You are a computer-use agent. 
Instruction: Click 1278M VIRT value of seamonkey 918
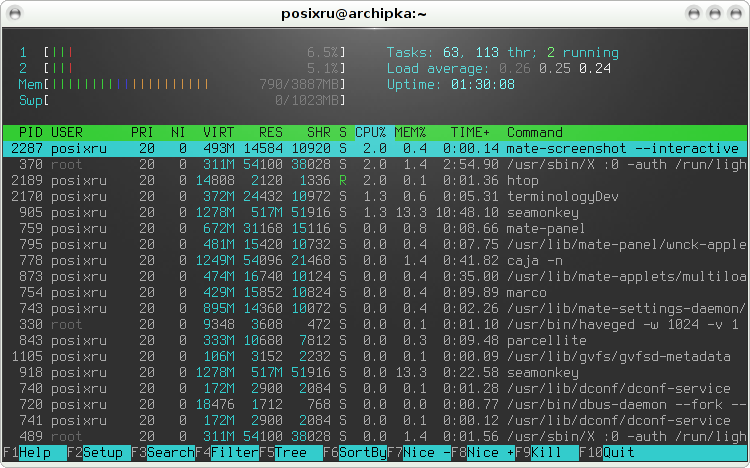215,373
